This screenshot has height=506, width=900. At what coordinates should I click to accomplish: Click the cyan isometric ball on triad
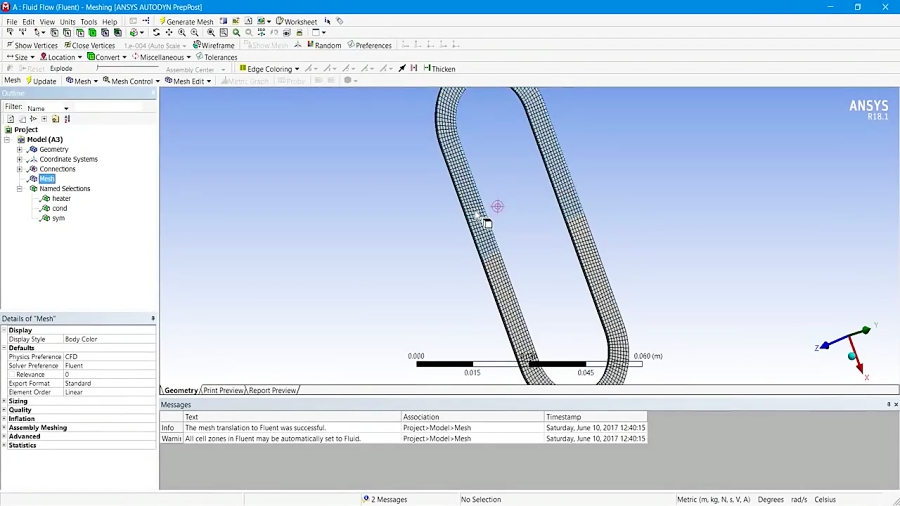[852, 356]
